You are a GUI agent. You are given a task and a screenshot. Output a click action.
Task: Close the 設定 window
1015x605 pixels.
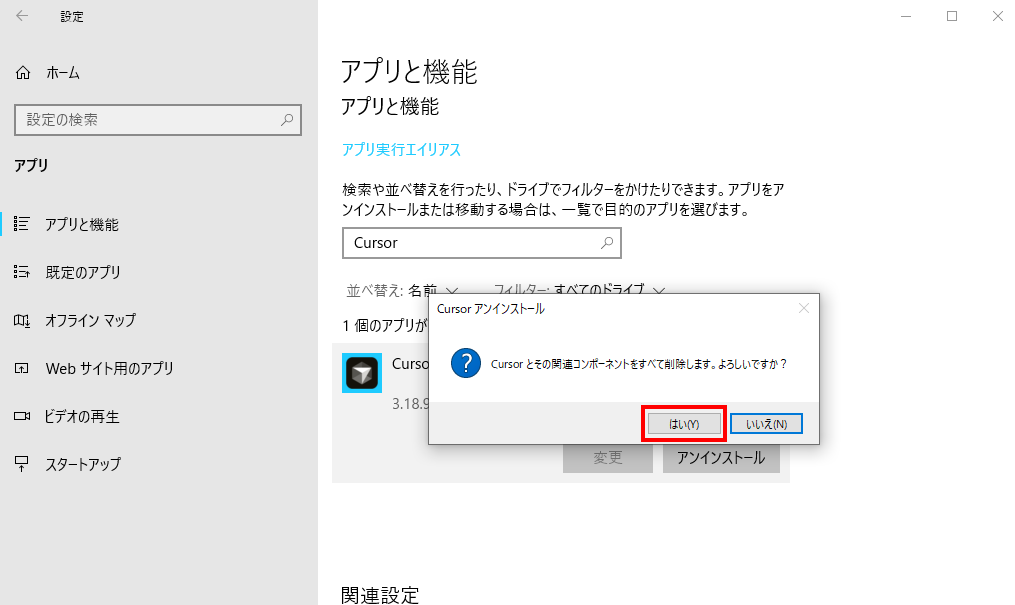click(998, 16)
